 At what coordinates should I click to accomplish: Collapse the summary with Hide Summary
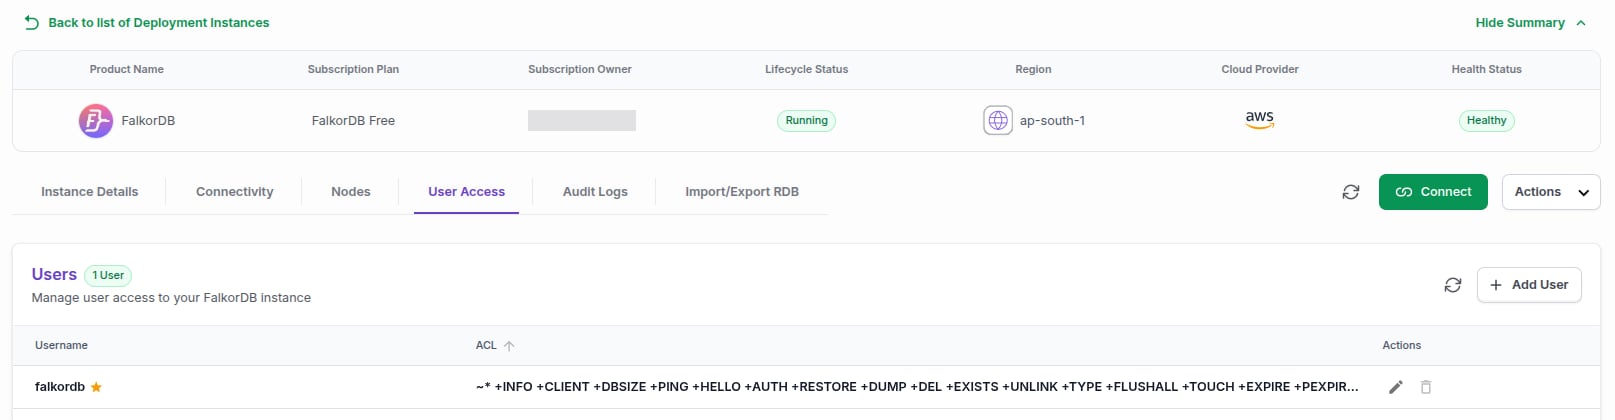pyautogui.click(x=1530, y=22)
